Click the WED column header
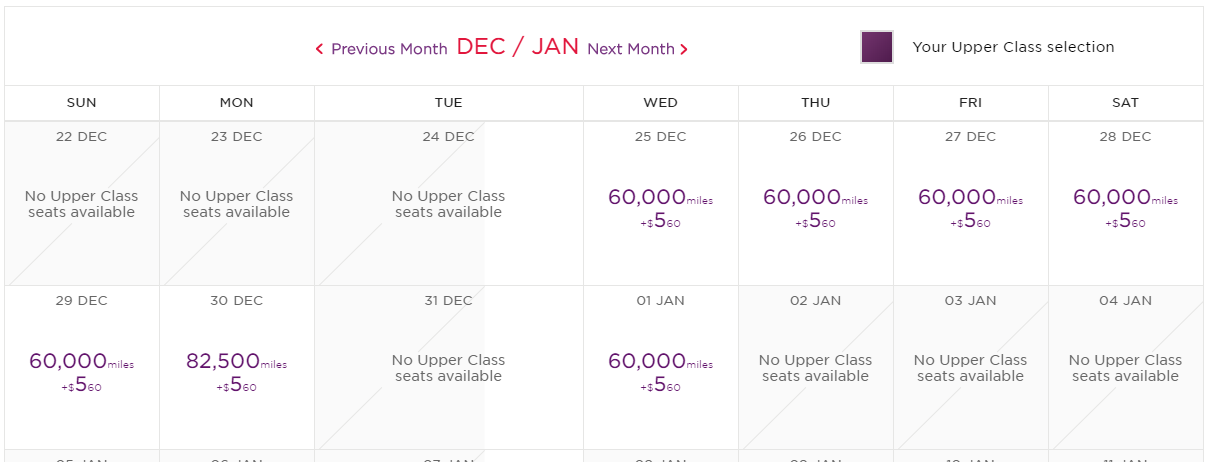The width and height of the screenshot is (1209, 462). pyautogui.click(x=661, y=103)
